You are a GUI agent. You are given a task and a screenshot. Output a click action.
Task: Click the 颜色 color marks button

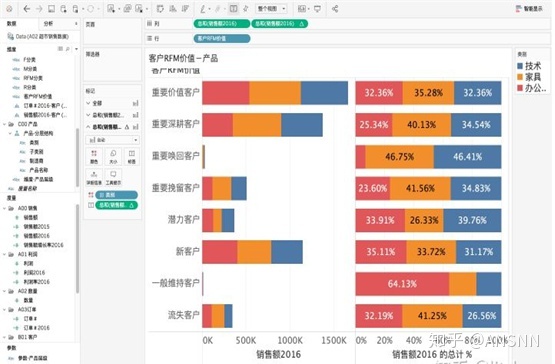[x=94, y=157]
